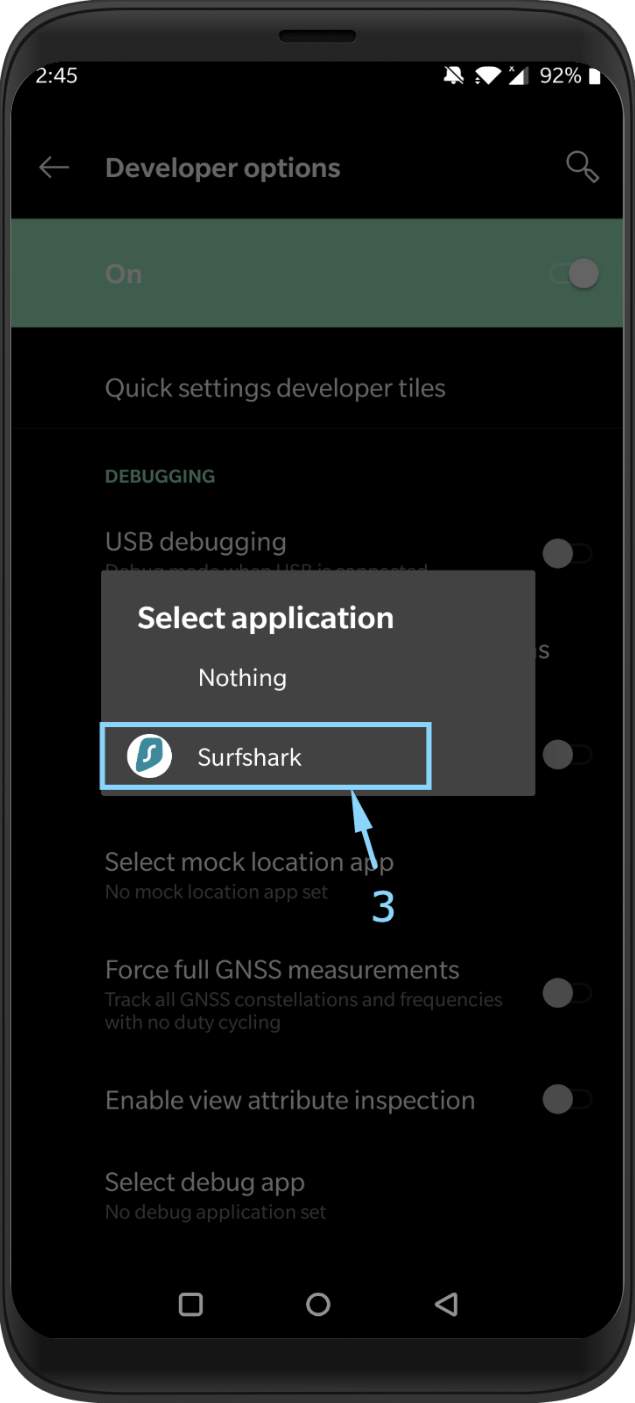Tap the Select application dialog title
This screenshot has height=1403, width=635.
[x=265, y=618]
